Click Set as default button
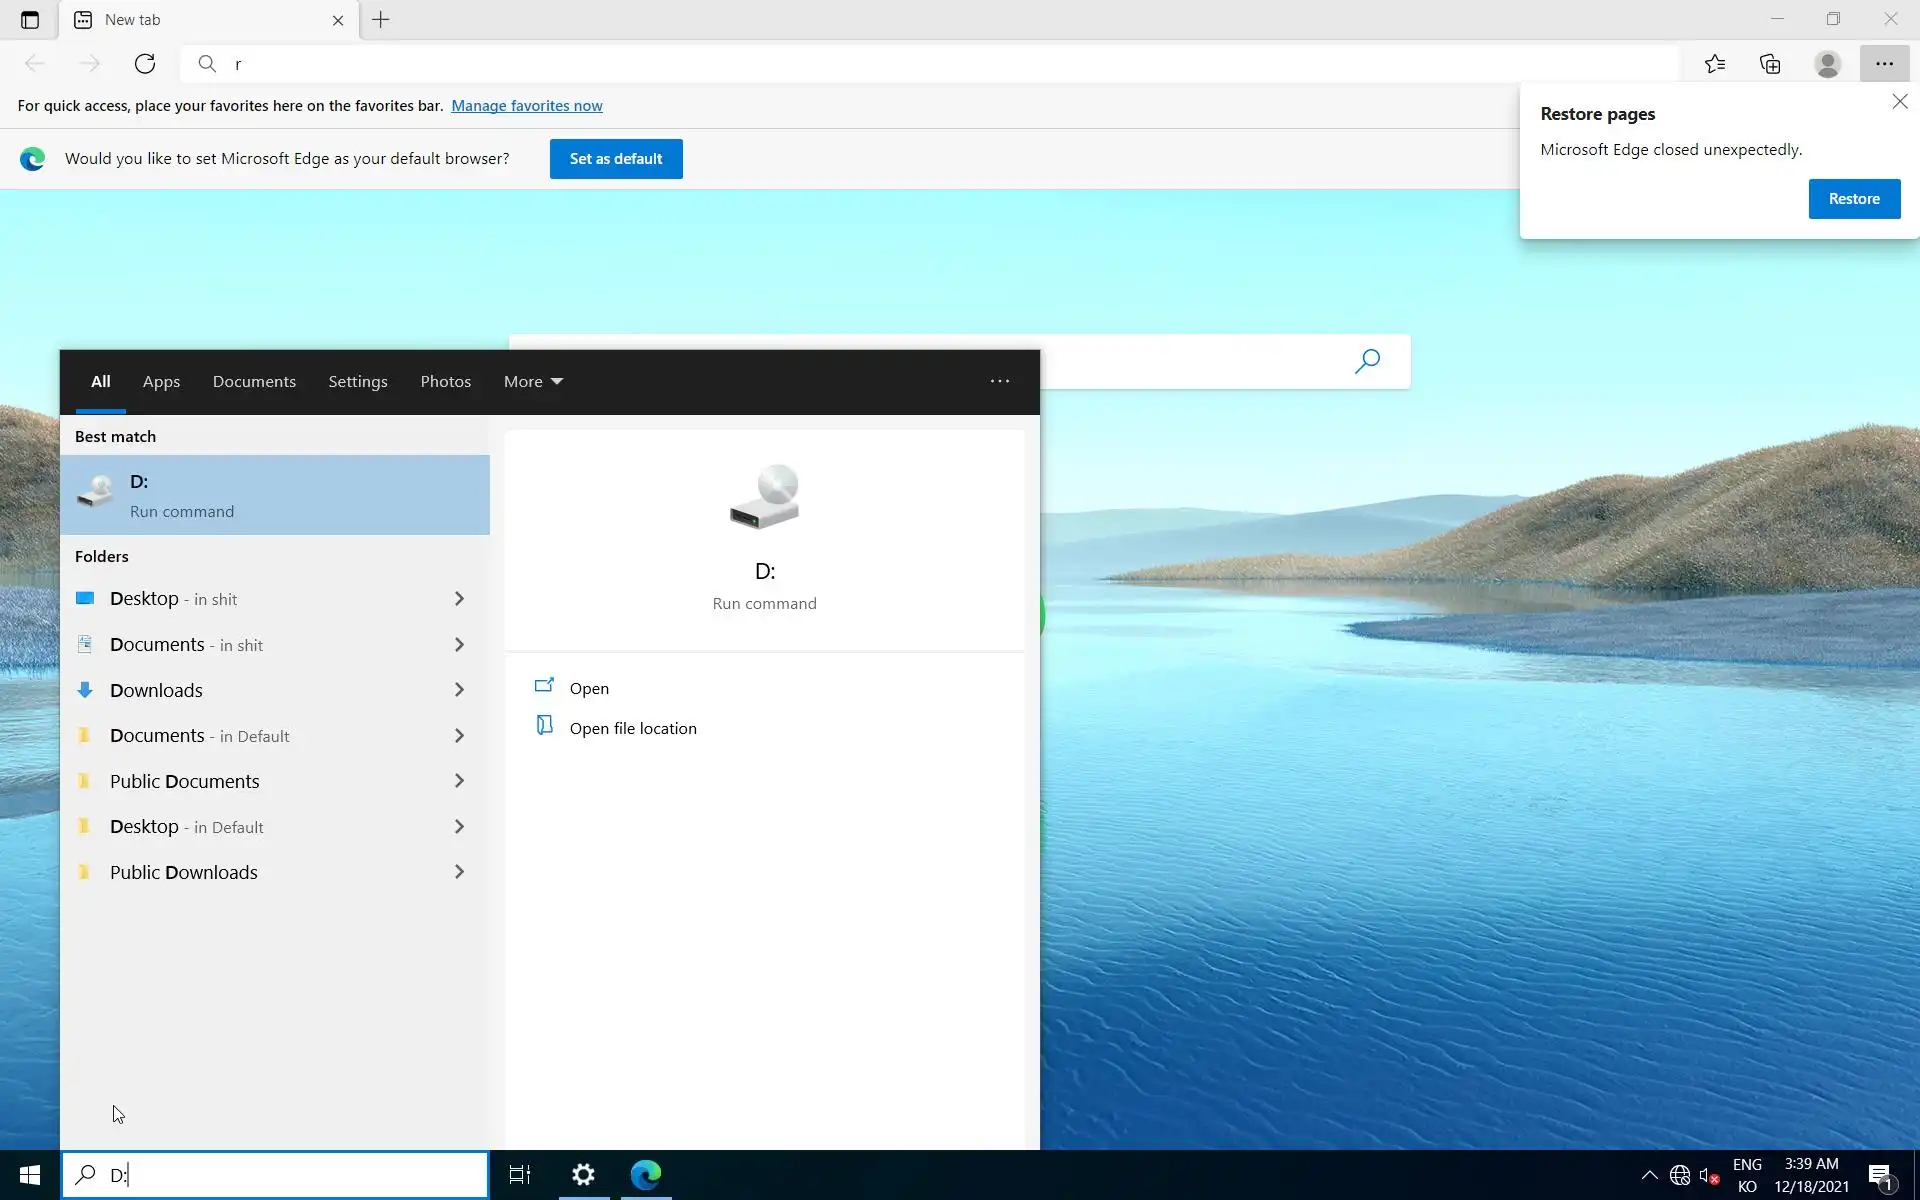The image size is (1920, 1200). click(616, 159)
